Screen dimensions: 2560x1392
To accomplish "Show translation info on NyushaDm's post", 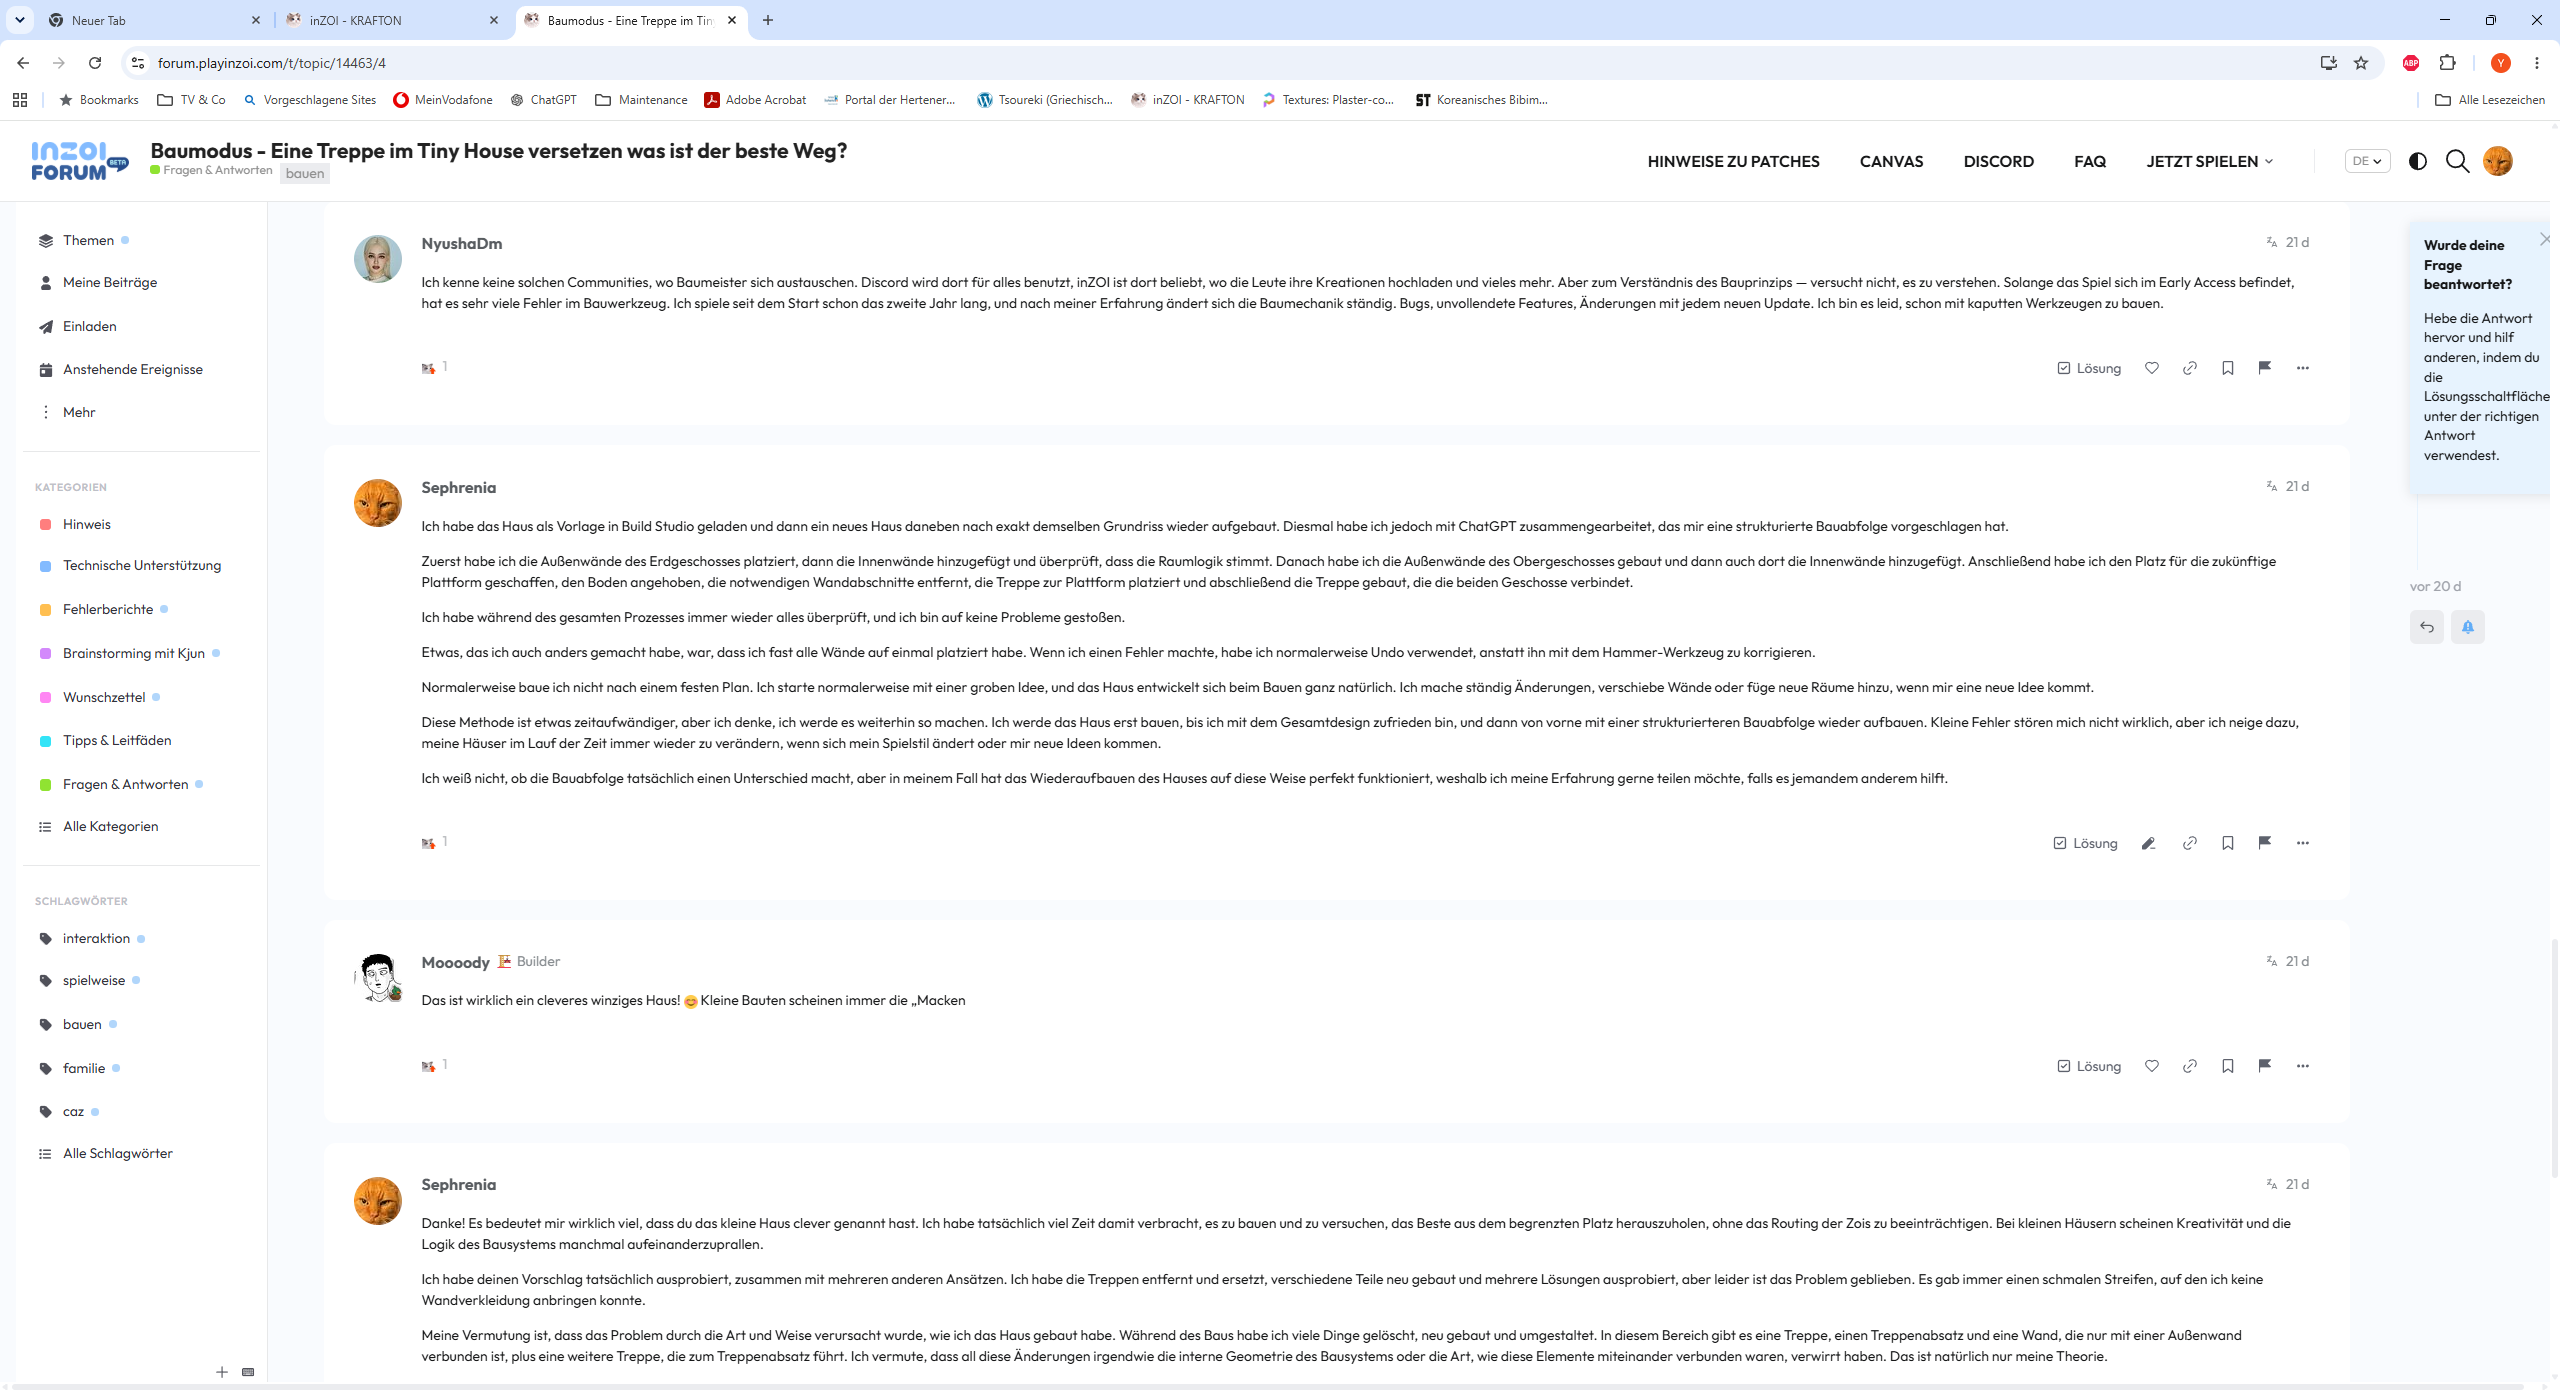I will pos(2272,242).
